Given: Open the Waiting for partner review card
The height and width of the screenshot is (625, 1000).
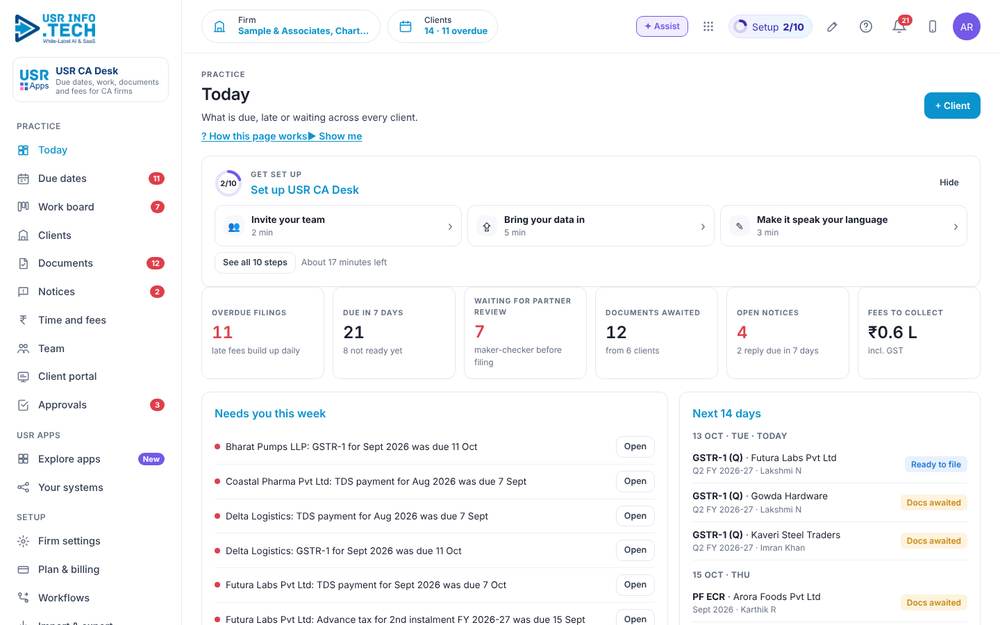Looking at the screenshot, I should coord(526,333).
